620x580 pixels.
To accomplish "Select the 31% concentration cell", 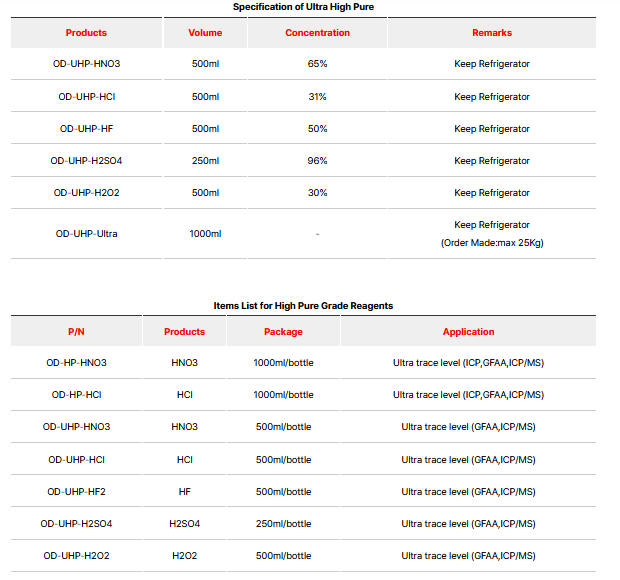I will [x=317, y=97].
